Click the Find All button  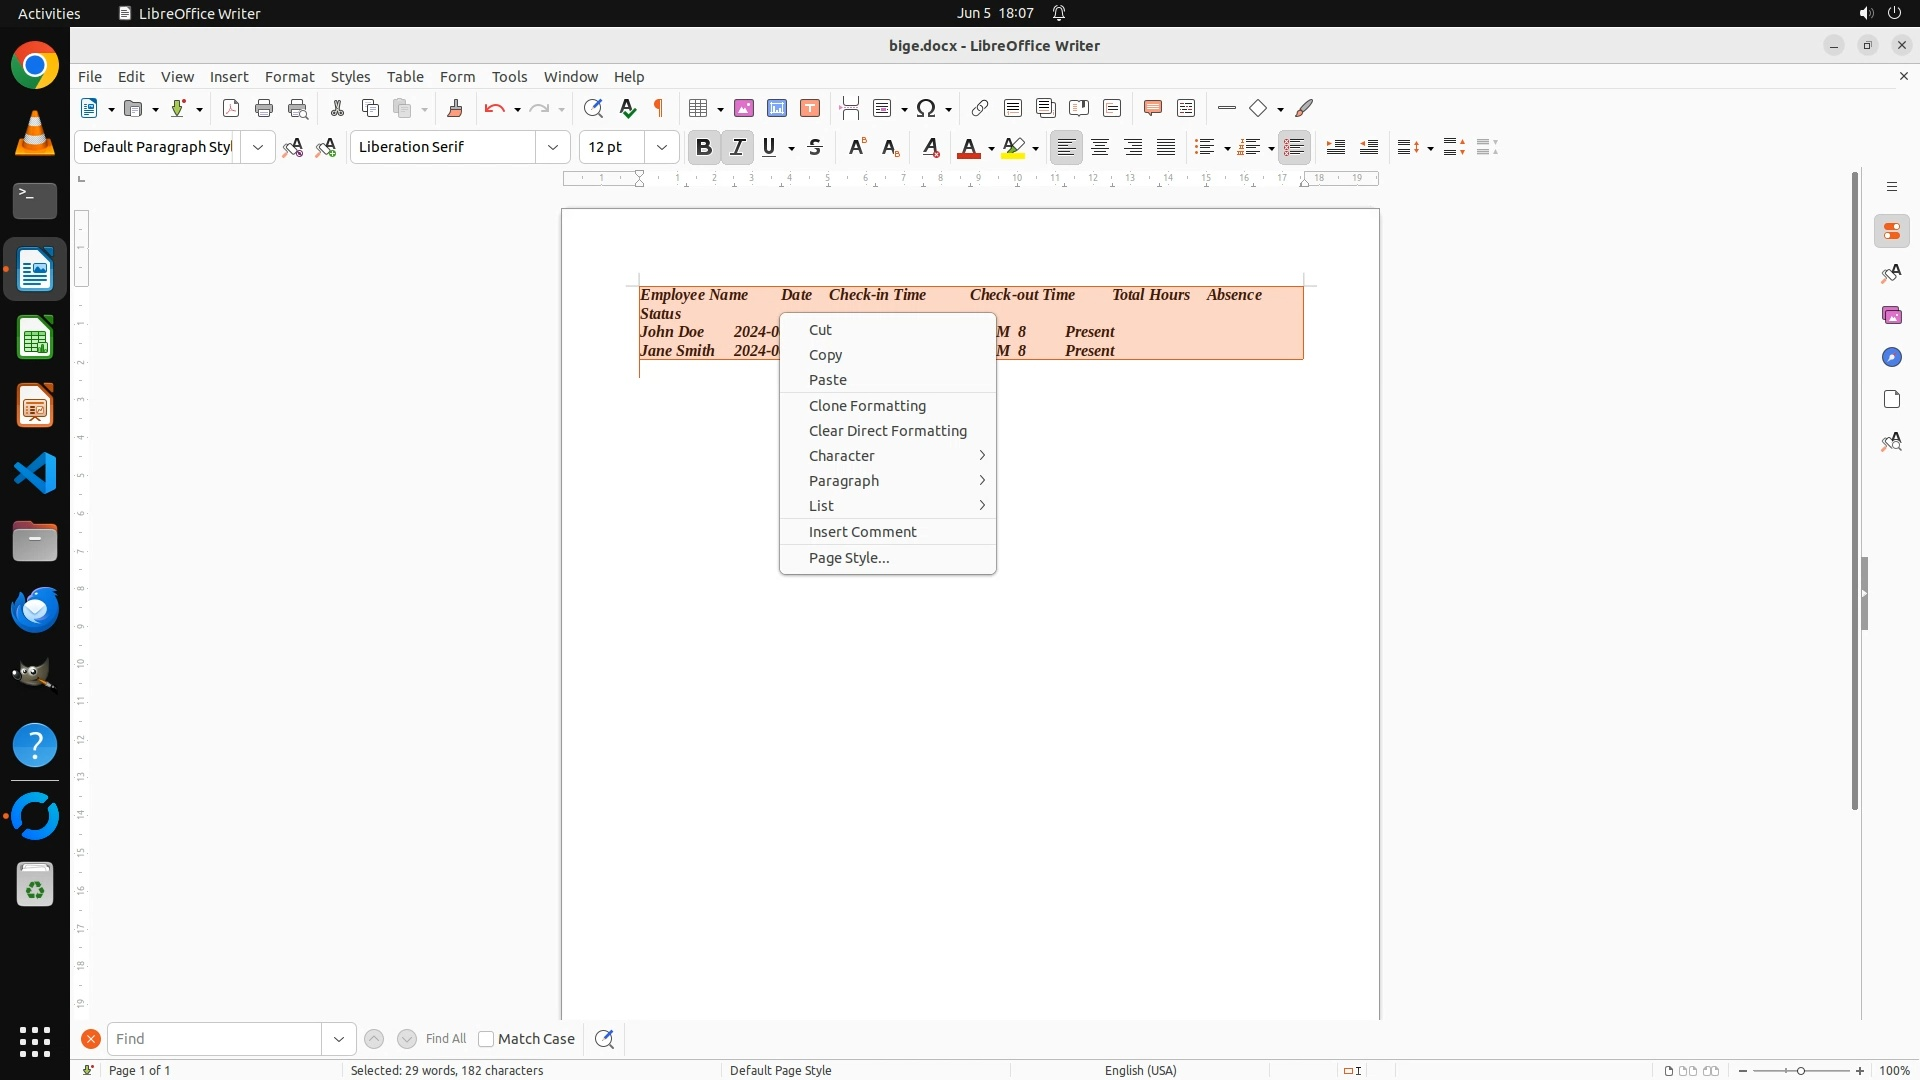[445, 1039]
